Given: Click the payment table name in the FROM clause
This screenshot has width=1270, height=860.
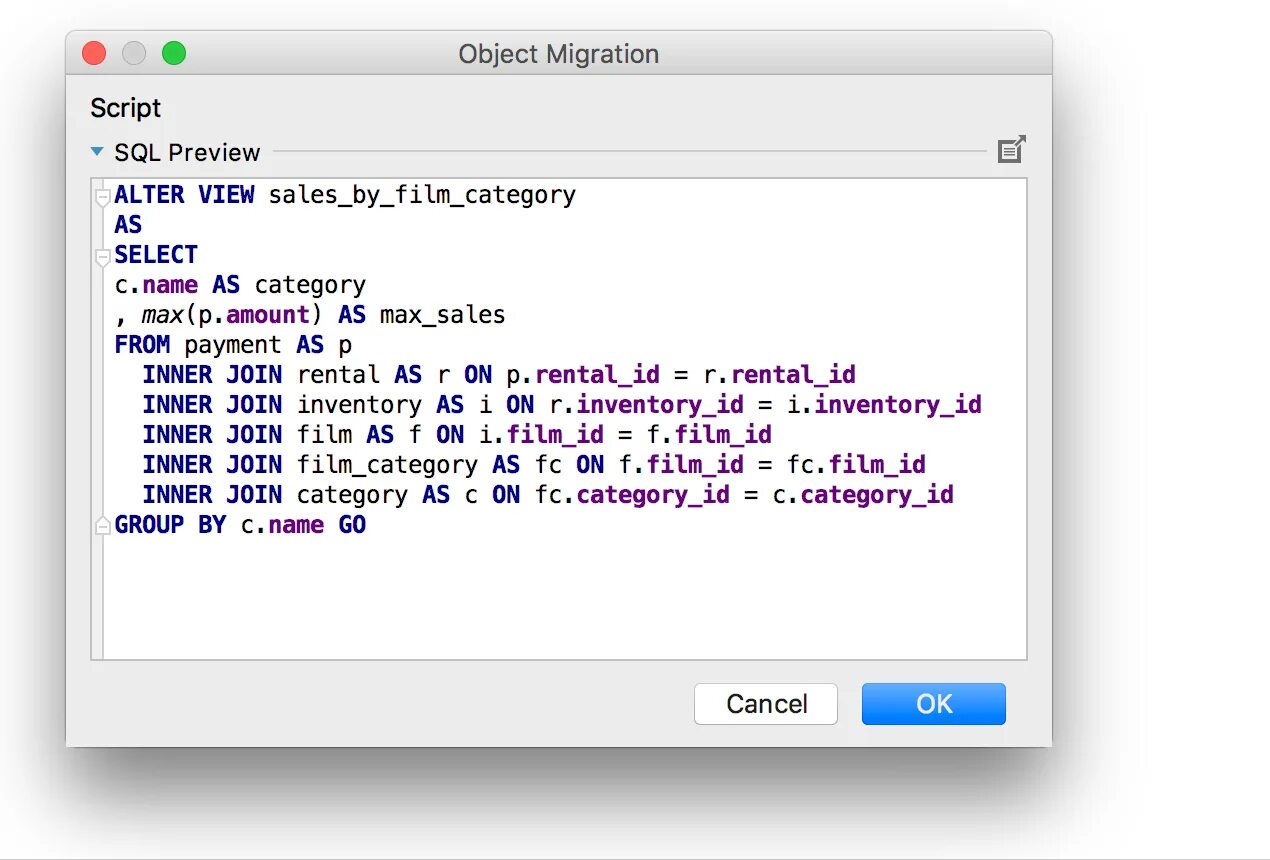Looking at the screenshot, I should (234, 346).
